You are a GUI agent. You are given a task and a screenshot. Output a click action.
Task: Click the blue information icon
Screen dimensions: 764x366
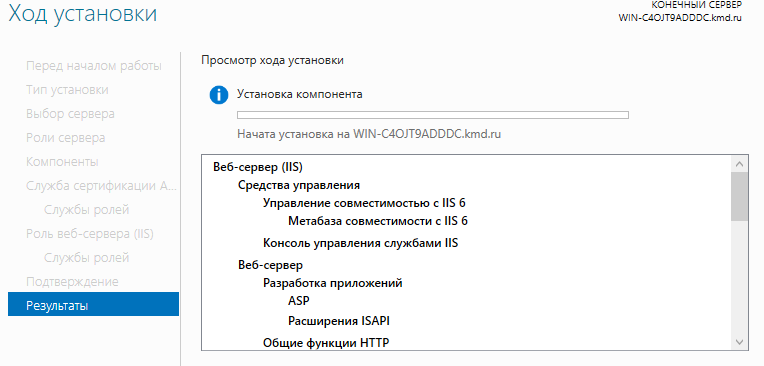[219, 95]
